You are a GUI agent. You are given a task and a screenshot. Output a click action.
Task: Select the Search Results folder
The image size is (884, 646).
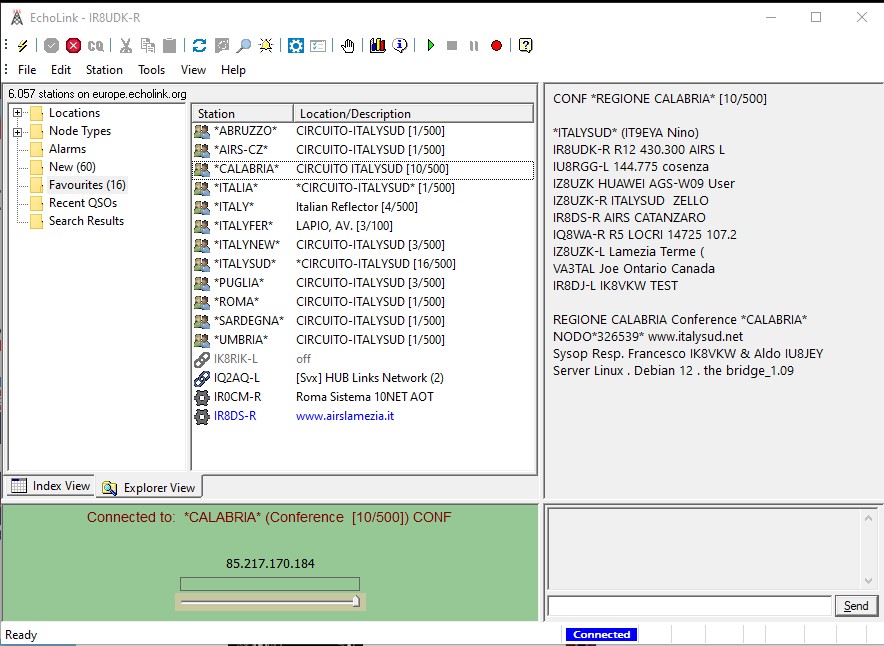click(86, 221)
